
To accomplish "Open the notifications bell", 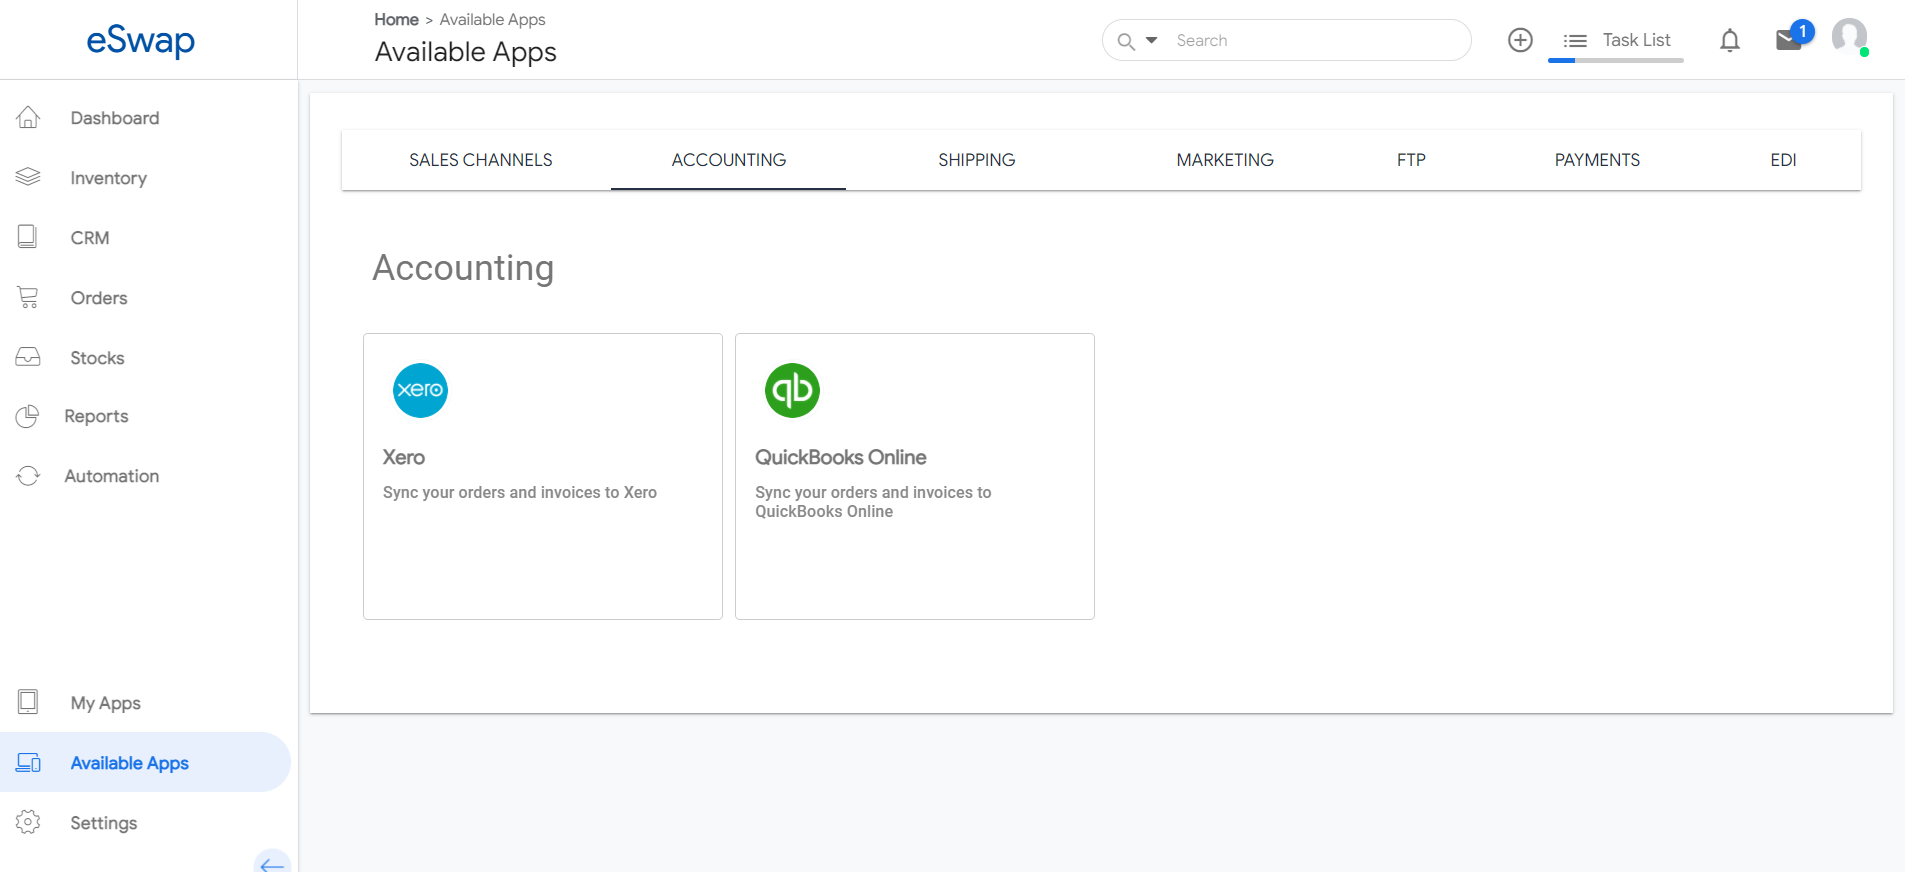I will pyautogui.click(x=1729, y=40).
